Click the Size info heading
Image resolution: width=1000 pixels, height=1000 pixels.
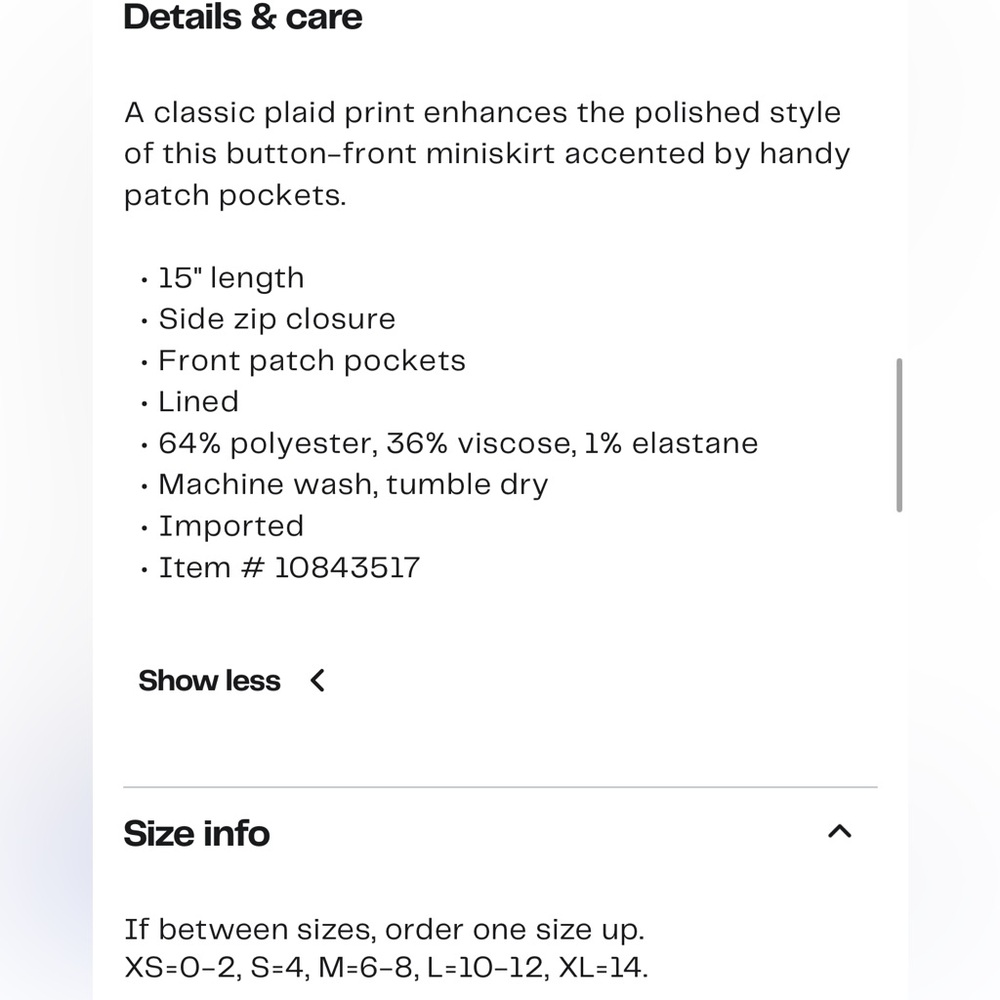[197, 833]
